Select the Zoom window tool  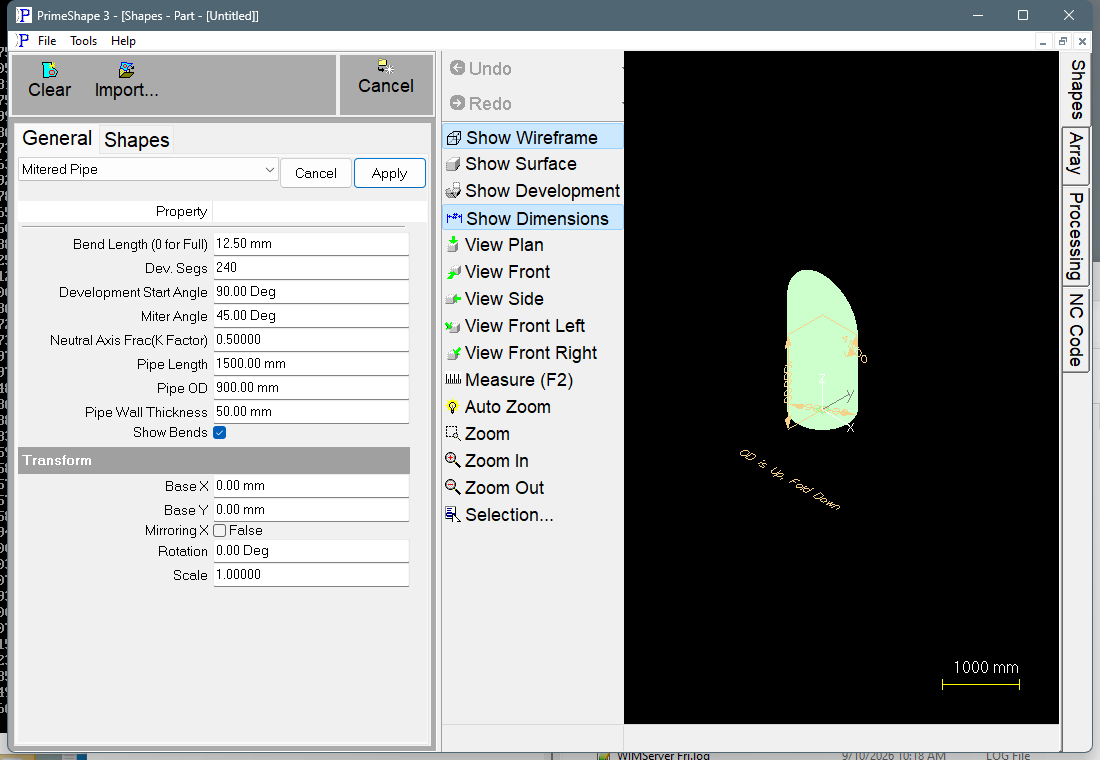point(478,434)
